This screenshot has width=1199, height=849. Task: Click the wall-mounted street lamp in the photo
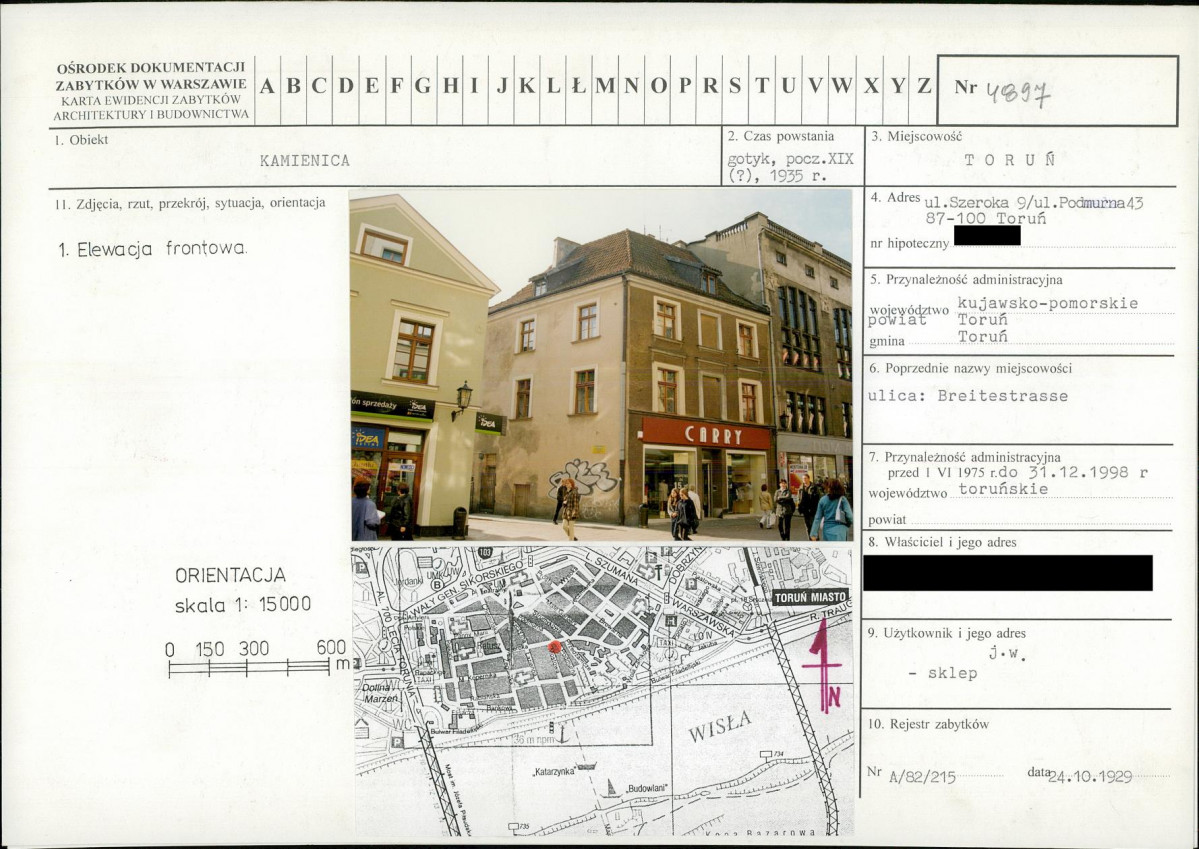[461, 397]
